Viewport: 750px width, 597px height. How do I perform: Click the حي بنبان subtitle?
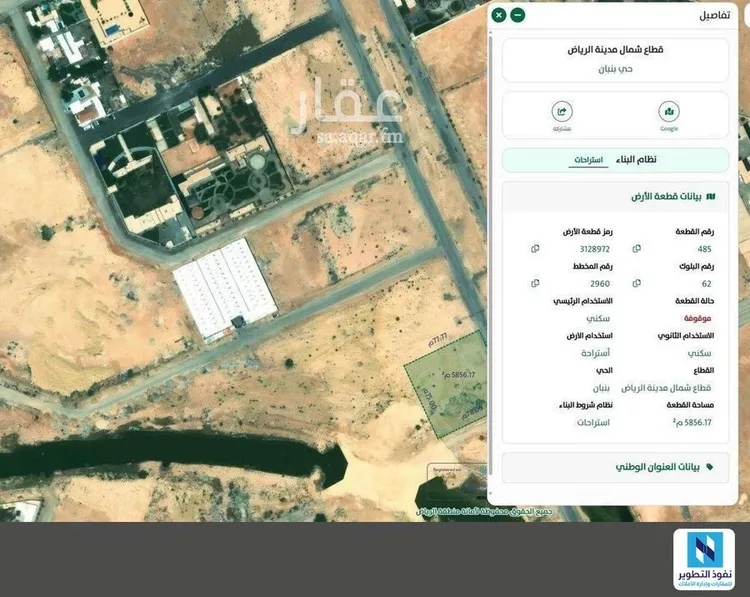click(615, 69)
